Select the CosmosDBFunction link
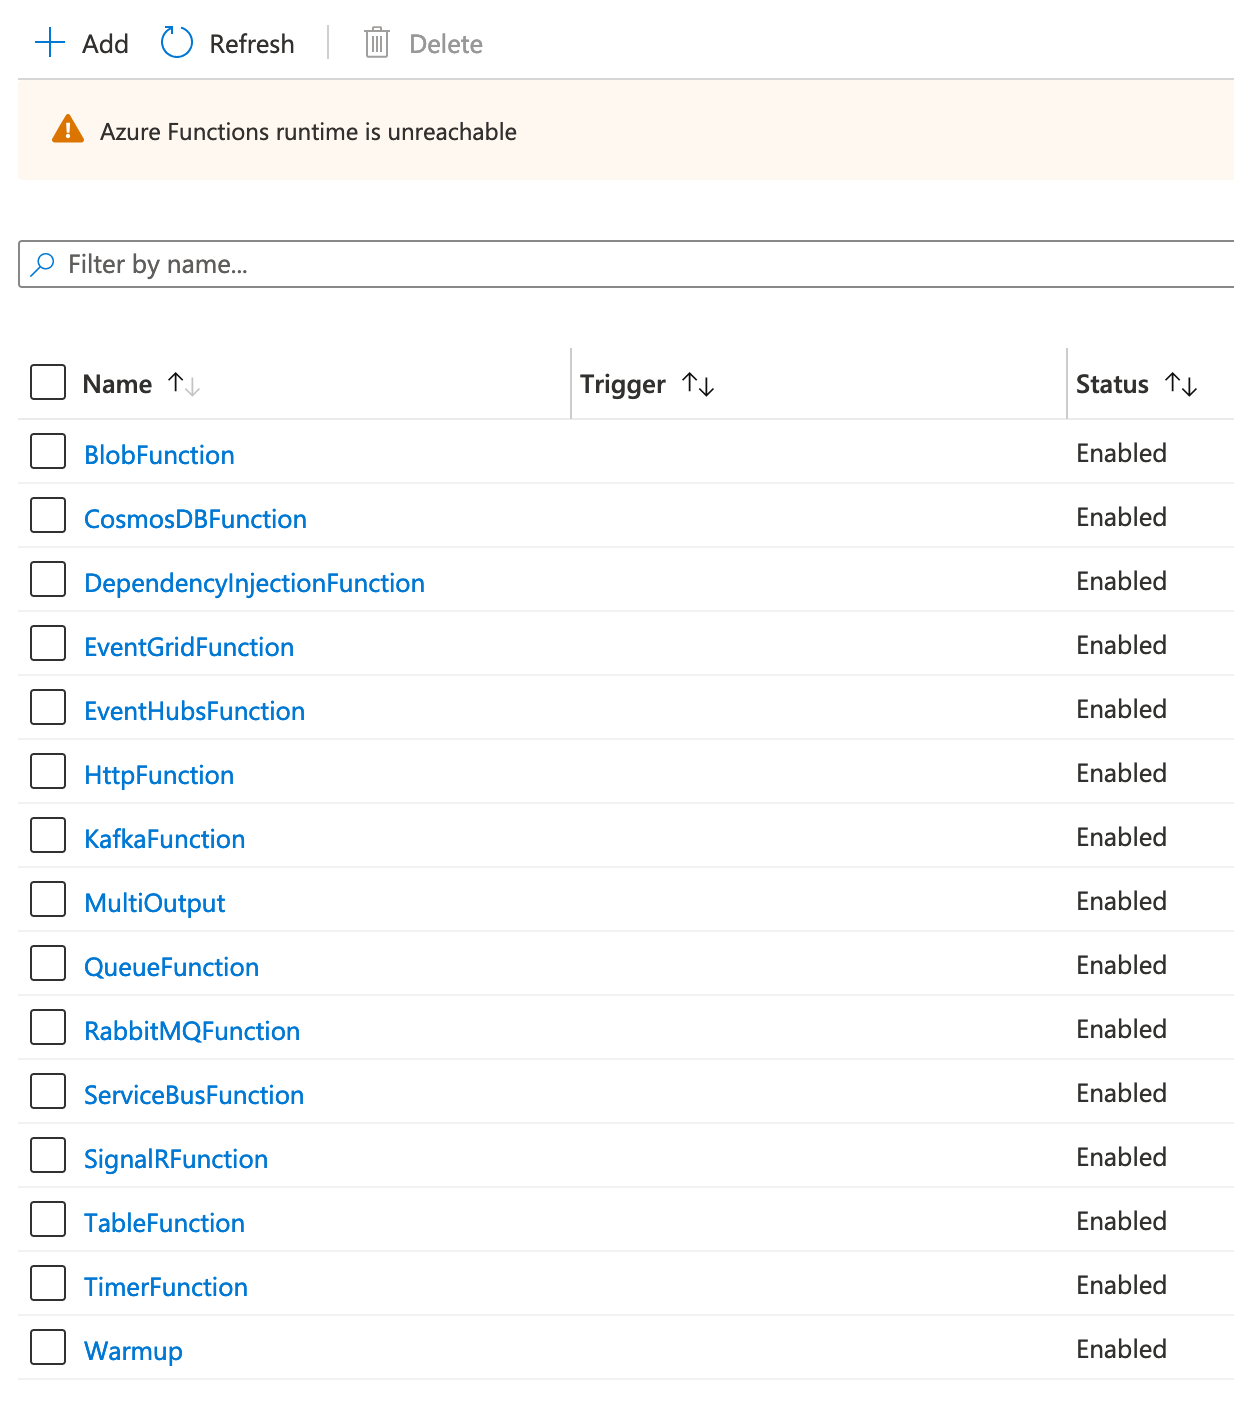 [194, 518]
